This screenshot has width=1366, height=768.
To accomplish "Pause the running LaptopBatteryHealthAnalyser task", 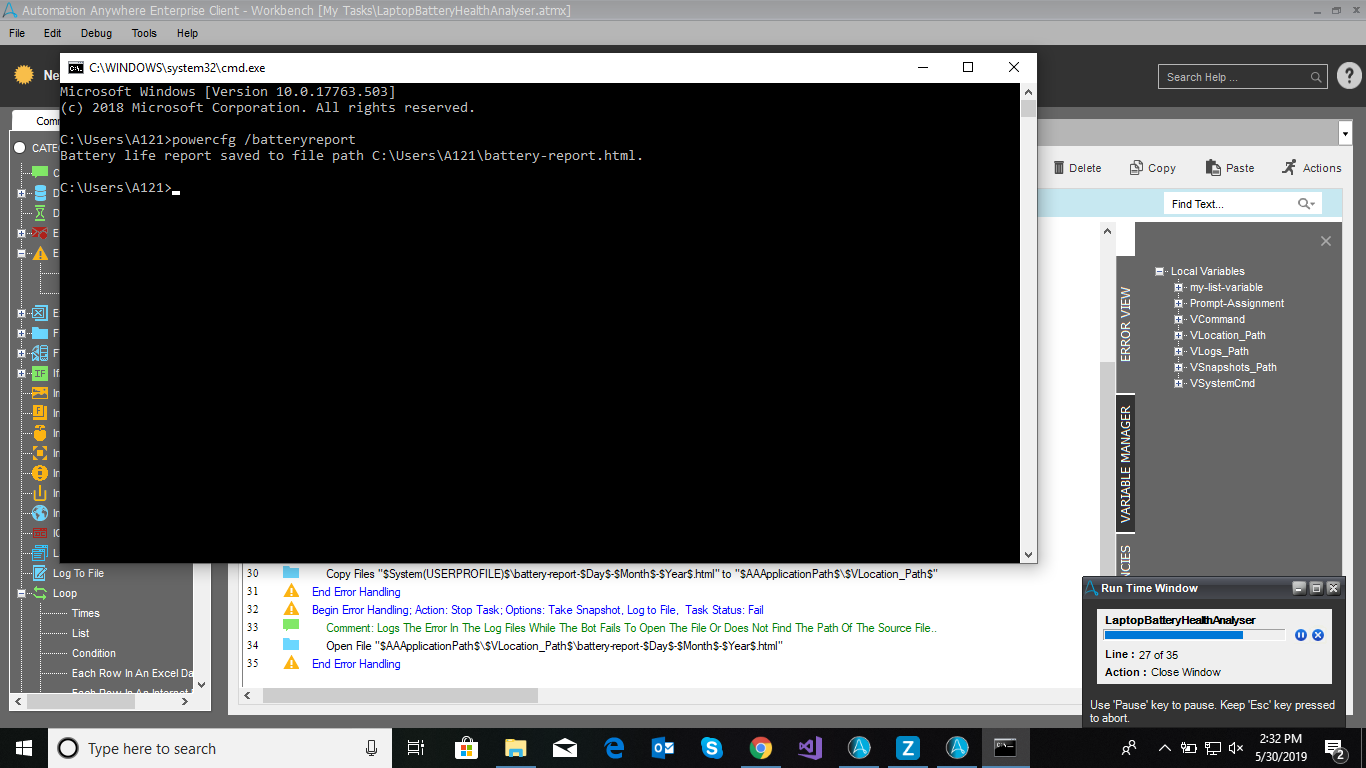I will (x=1301, y=635).
